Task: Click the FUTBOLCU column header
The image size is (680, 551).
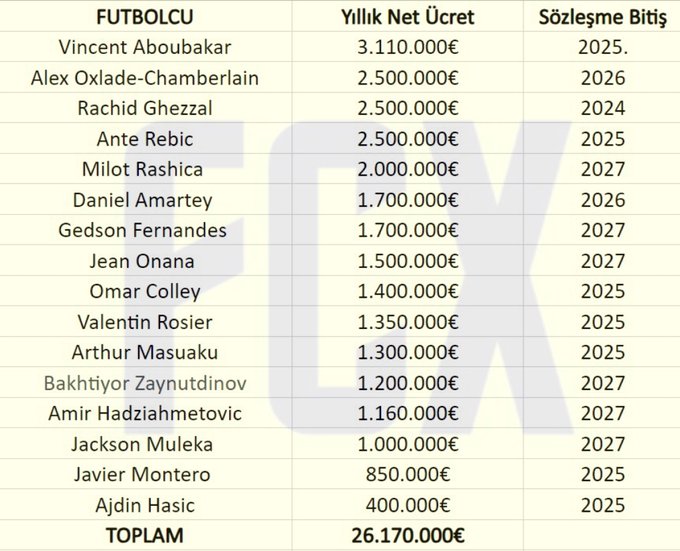Action: (x=143, y=18)
